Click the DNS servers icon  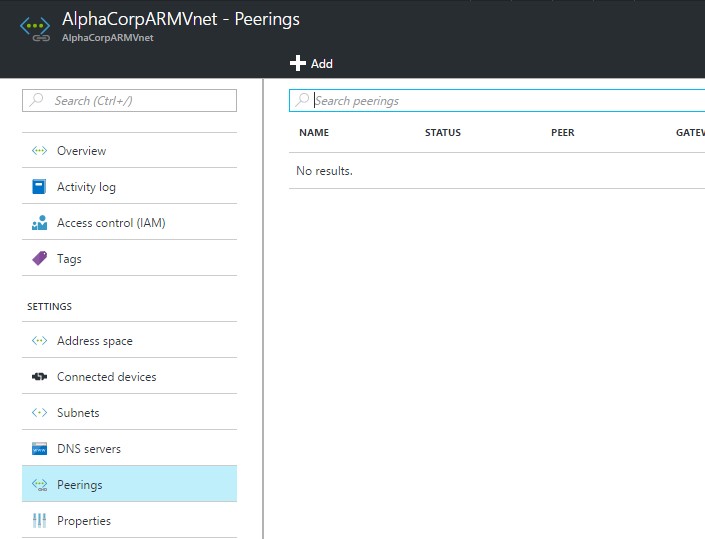40,449
